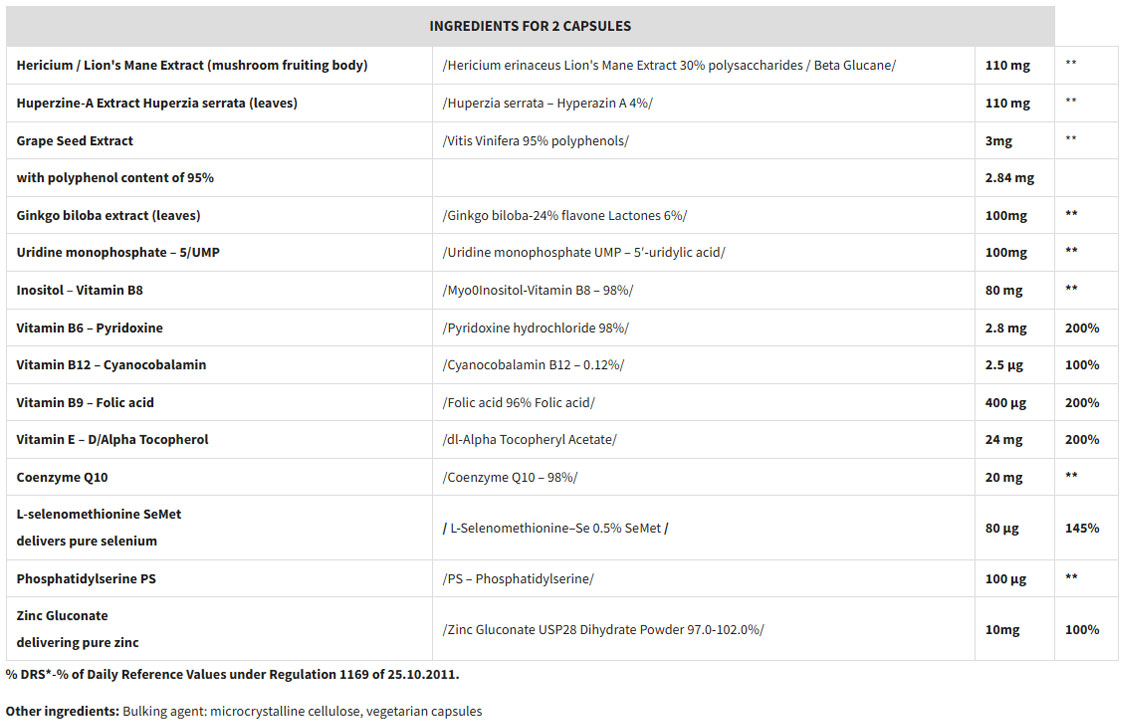Select the 10mg zinc amount cell
The height and width of the screenshot is (725, 1125).
tap(1001, 629)
